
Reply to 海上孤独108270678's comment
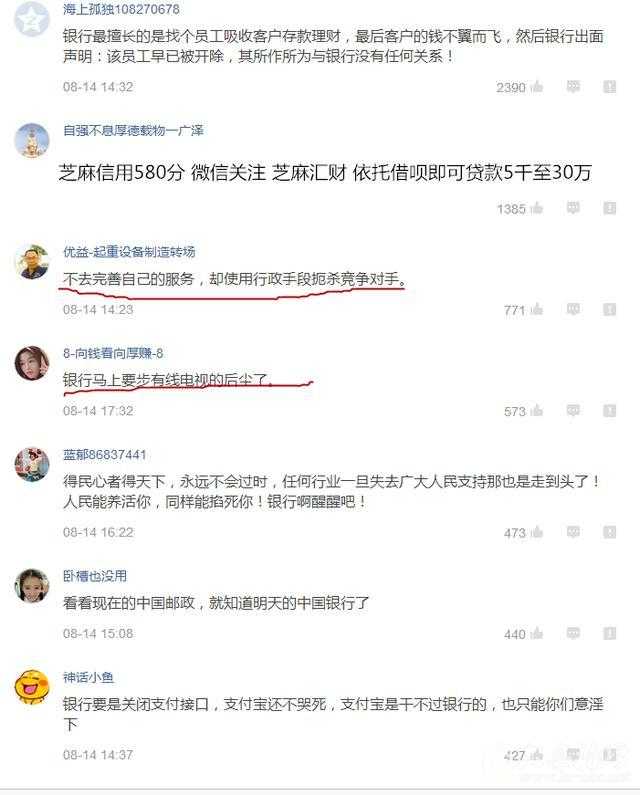573,87
